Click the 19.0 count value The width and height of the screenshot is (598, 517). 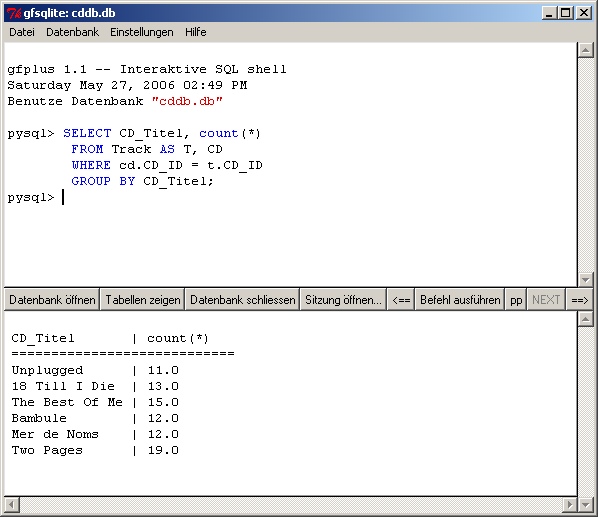coord(163,450)
